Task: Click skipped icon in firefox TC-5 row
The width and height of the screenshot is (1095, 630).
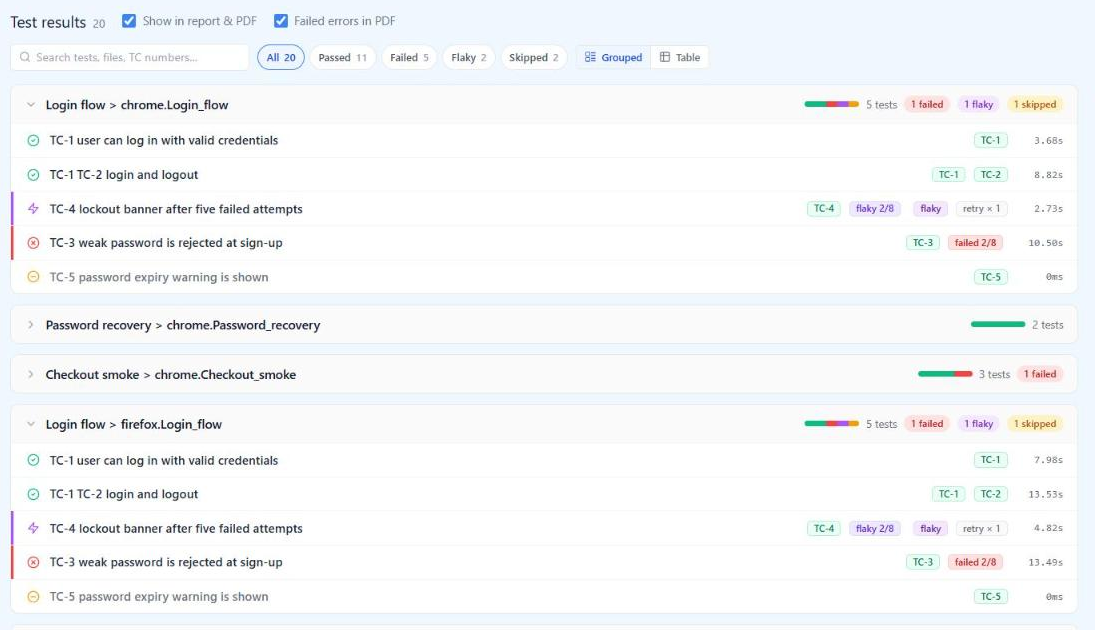Action: 33,596
